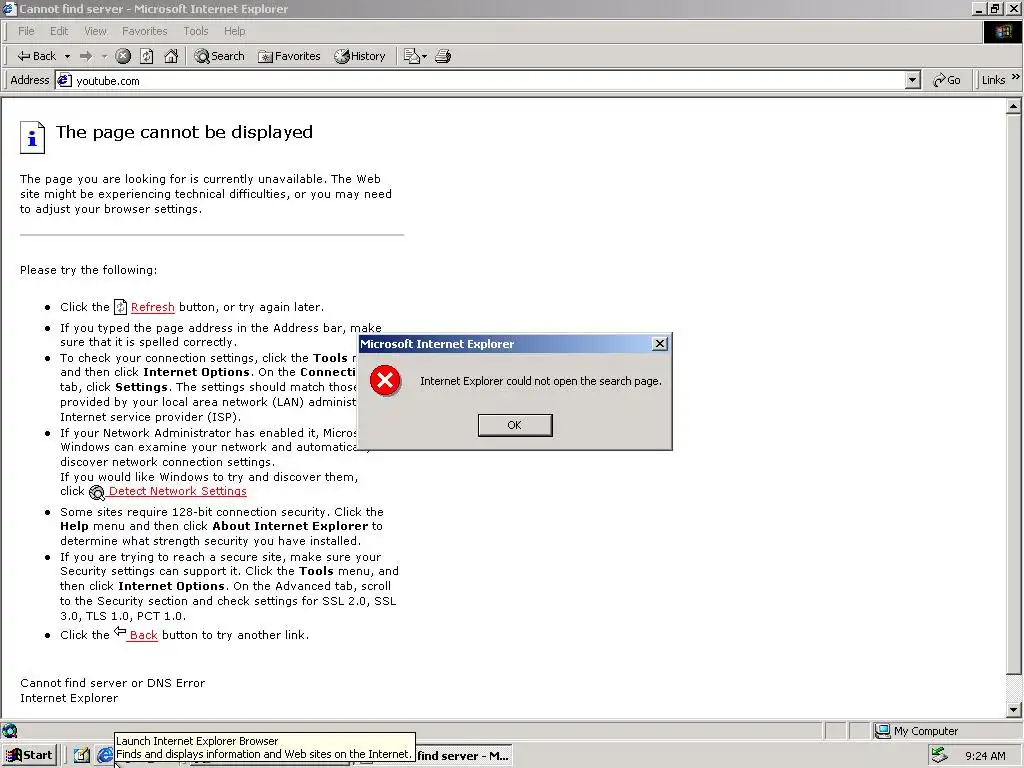
Task: Click the IE icon in the title bar
Action: click(x=9, y=9)
